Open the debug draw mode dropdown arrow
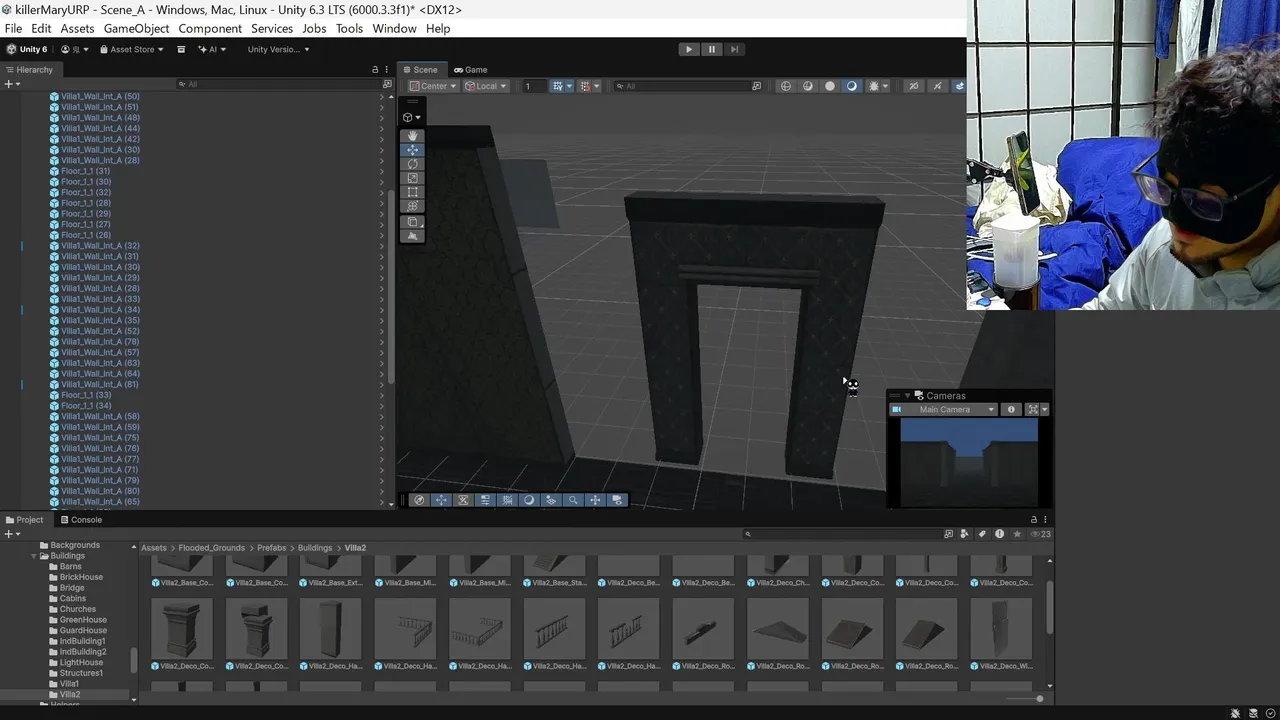Viewport: 1280px width, 720px height. (x=885, y=86)
